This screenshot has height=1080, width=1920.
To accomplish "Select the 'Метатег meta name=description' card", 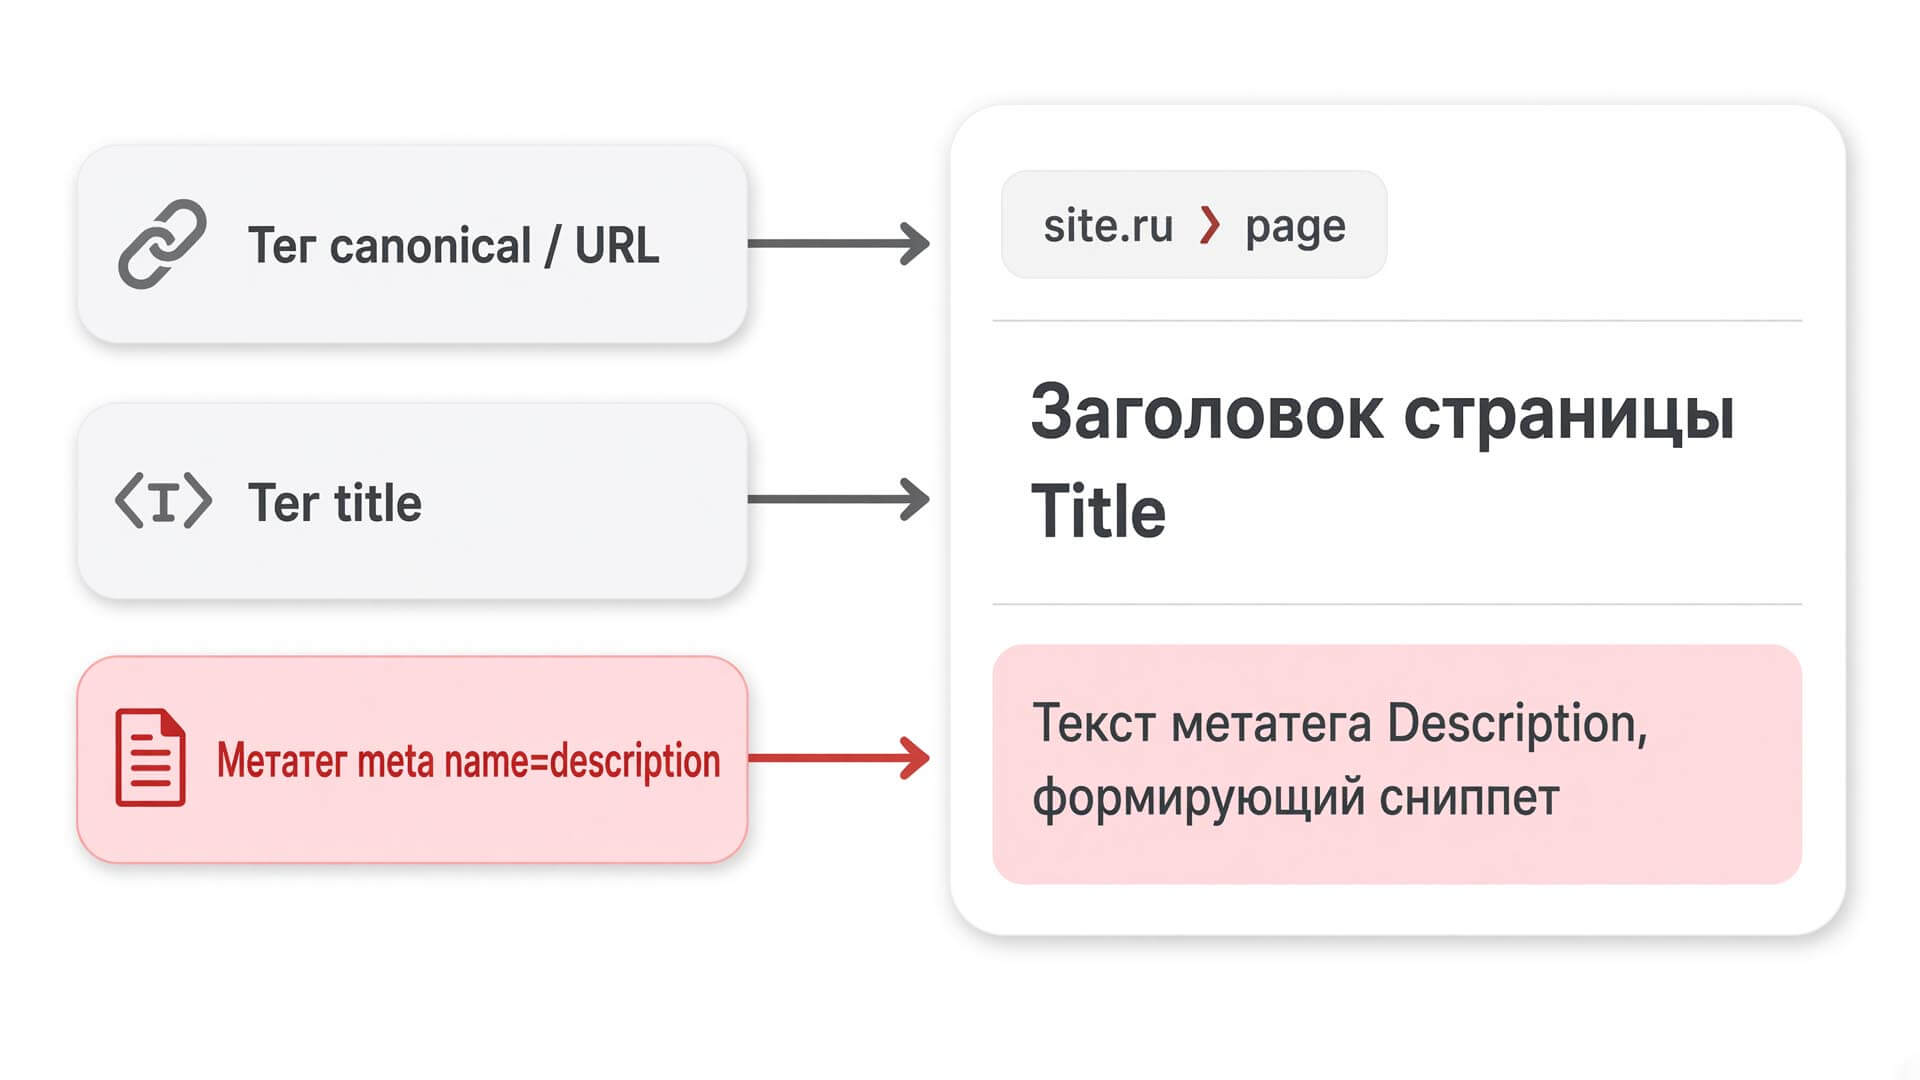I will pyautogui.click(x=412, y=759).
